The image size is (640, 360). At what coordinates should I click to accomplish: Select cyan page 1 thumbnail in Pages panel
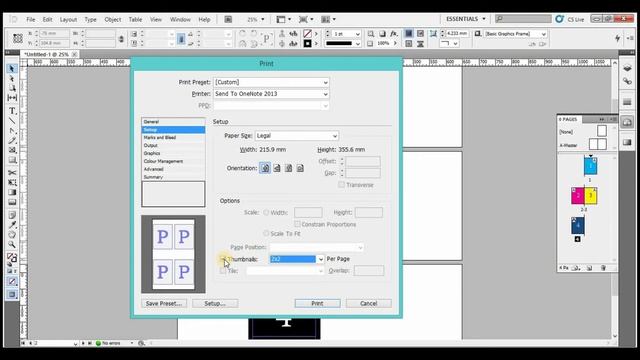pyautogui.click(x=590, y=166)
